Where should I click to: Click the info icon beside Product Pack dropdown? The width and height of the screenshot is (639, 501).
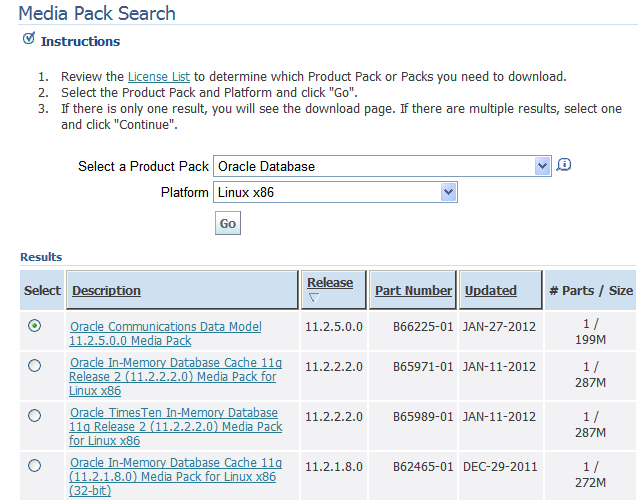(564, 165)
